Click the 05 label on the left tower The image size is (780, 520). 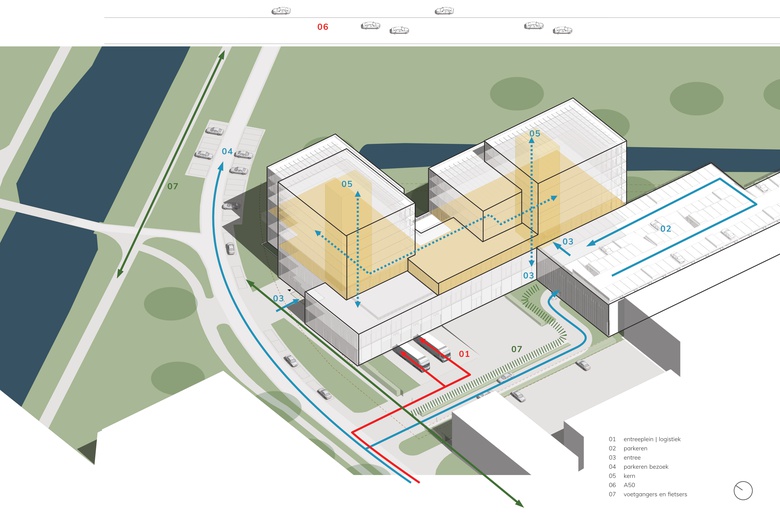[347, 184]
